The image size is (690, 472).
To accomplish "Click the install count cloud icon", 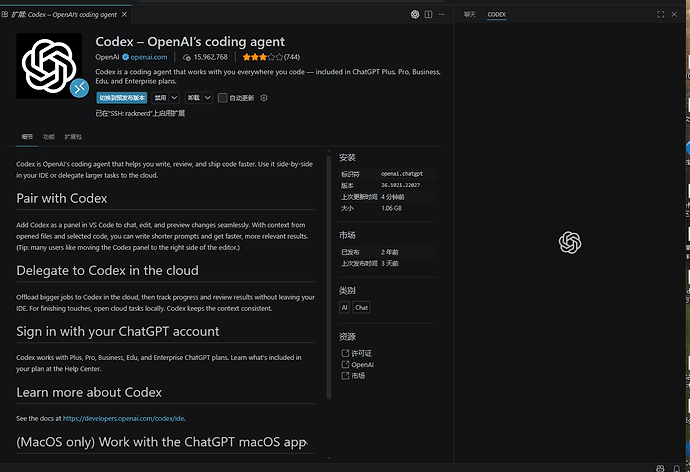I will click(x=187, y=57).
